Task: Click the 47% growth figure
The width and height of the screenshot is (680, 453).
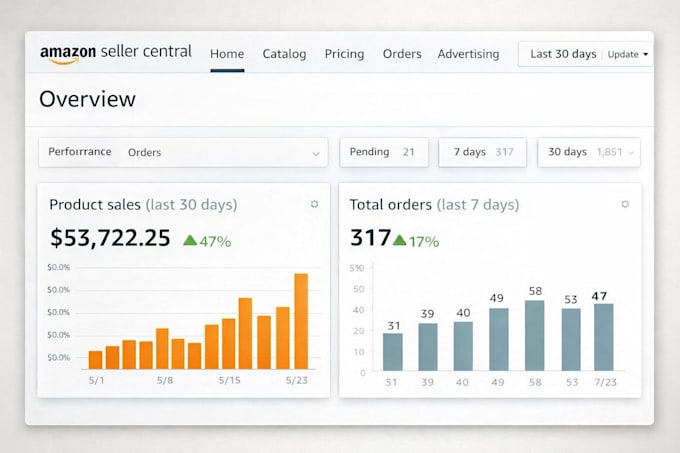Action: click(x=216, y=241)
